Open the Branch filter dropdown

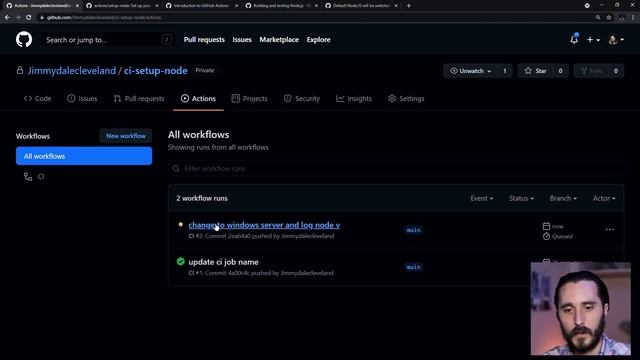pyautogui.click(x=563, y=198)
